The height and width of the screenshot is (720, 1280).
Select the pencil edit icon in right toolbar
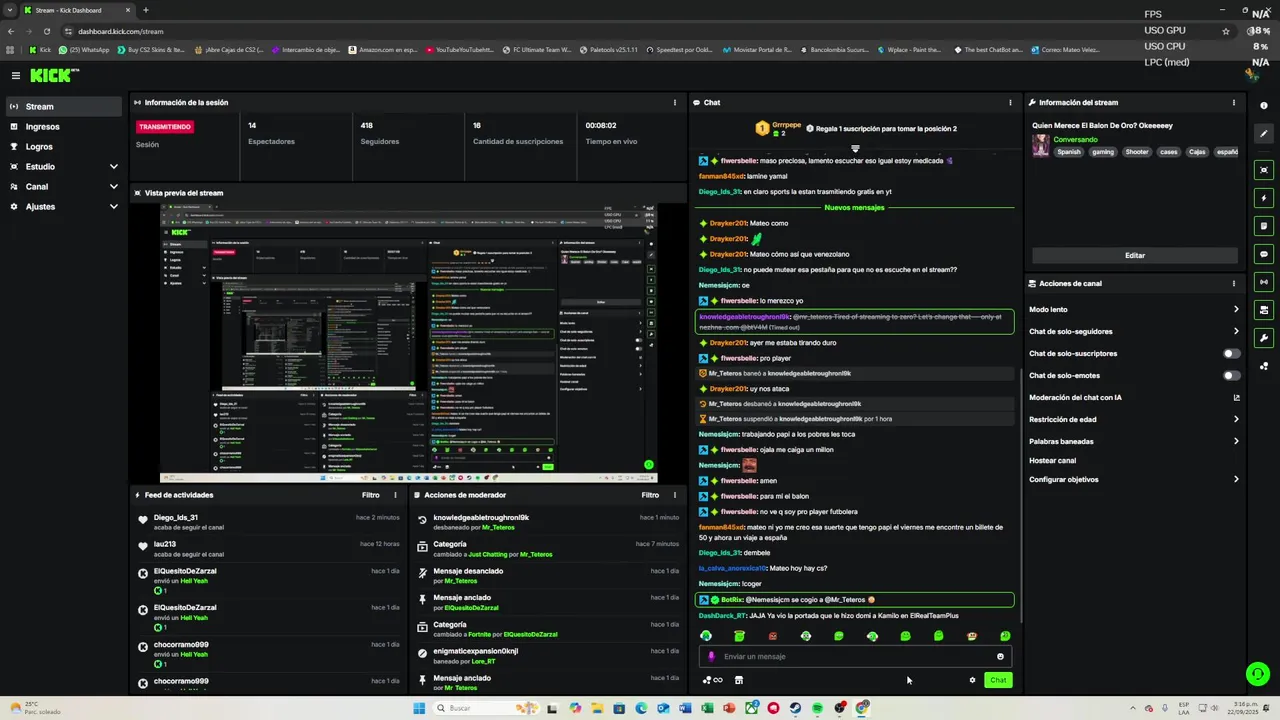coord(1264,133)
